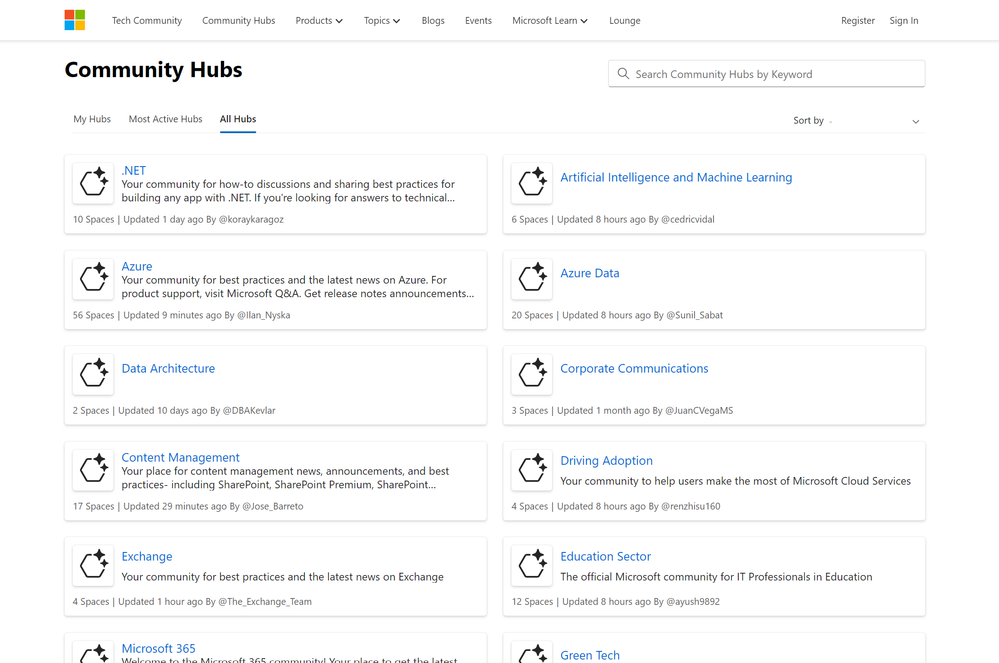The image size is (999, 663).
Task: Click the Azure Data hub icon
Action: [532, 279]
